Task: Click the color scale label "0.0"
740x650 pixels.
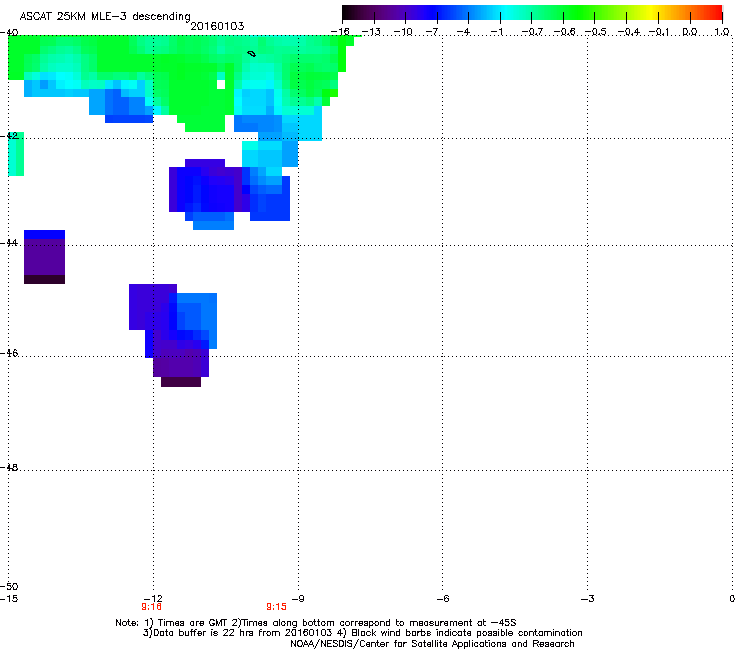Action: (690, 32)
